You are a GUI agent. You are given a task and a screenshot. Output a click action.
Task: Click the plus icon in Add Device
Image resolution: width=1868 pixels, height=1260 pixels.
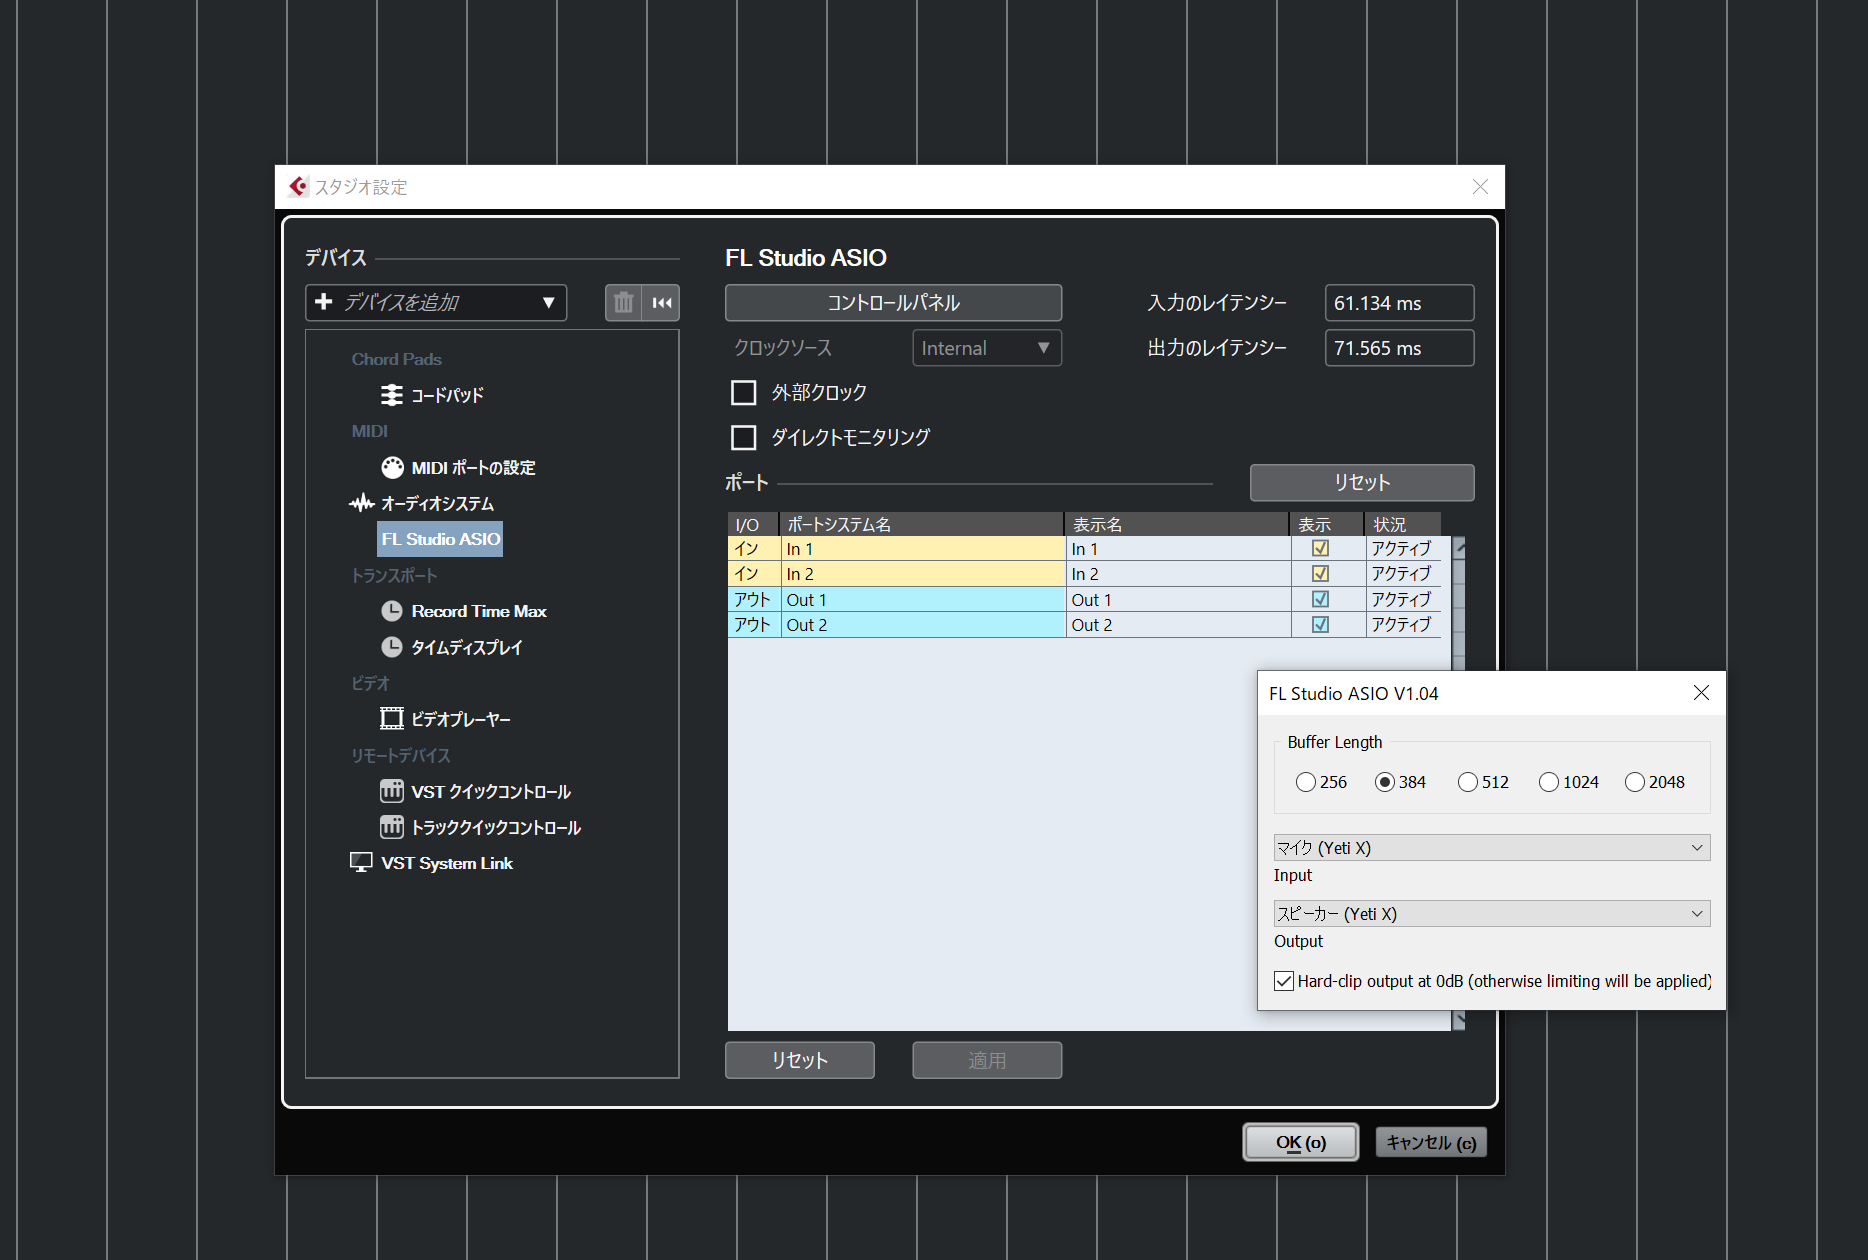323,302
